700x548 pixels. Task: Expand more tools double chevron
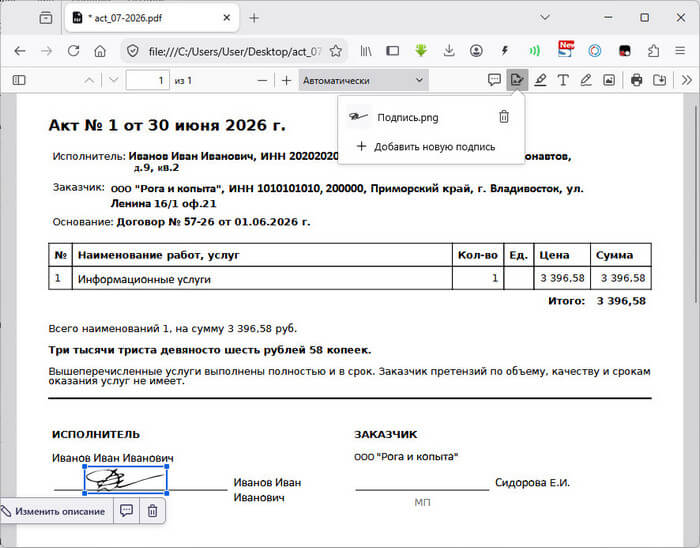[x=687, y=80]
